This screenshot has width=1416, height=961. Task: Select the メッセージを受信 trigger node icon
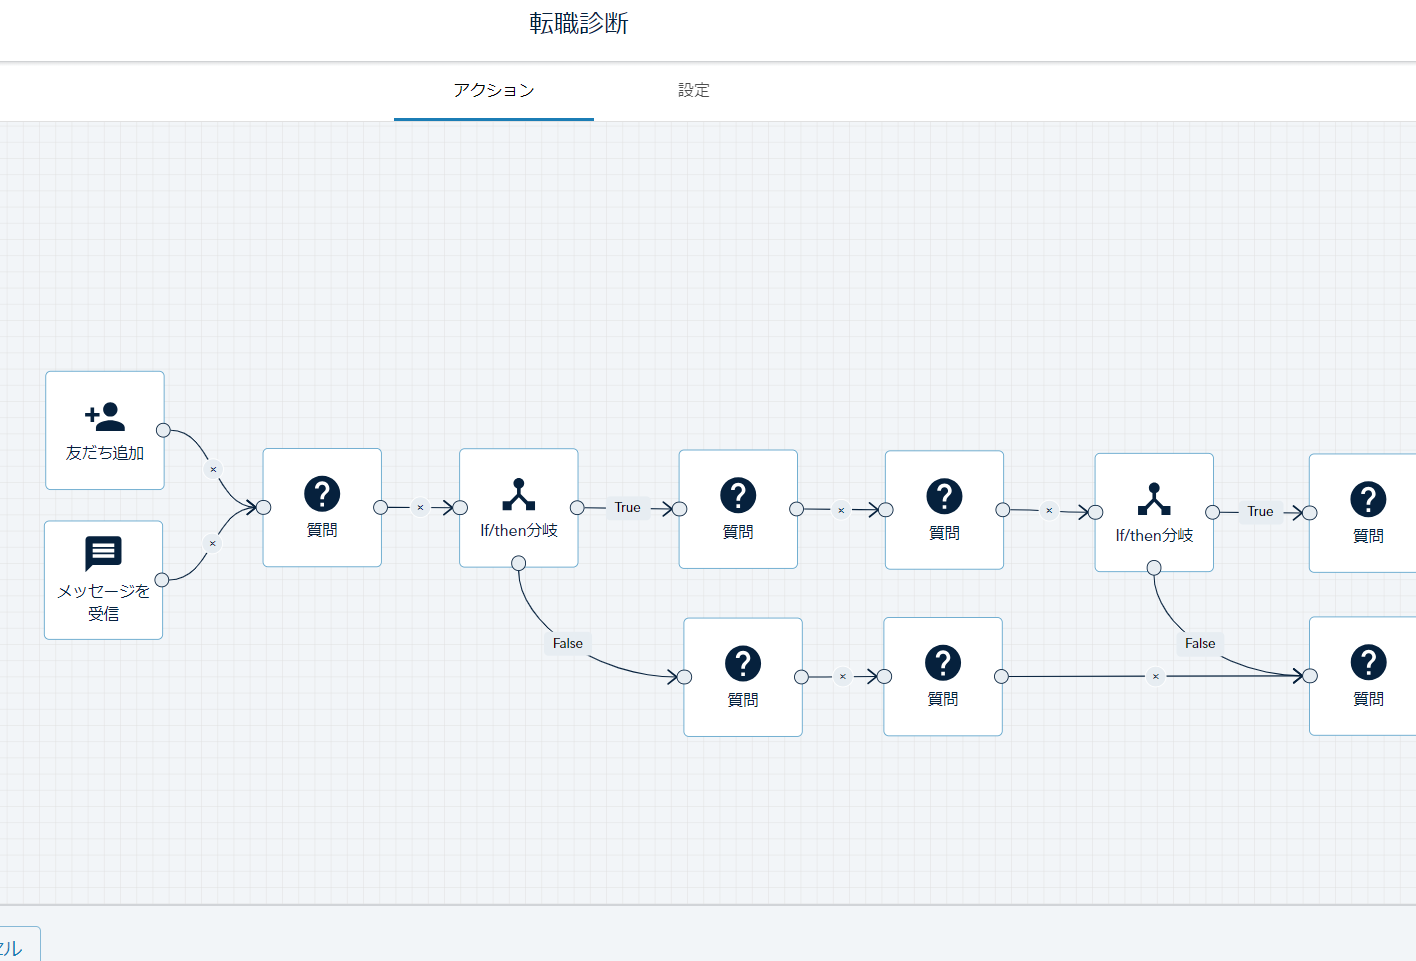(103, 553)
